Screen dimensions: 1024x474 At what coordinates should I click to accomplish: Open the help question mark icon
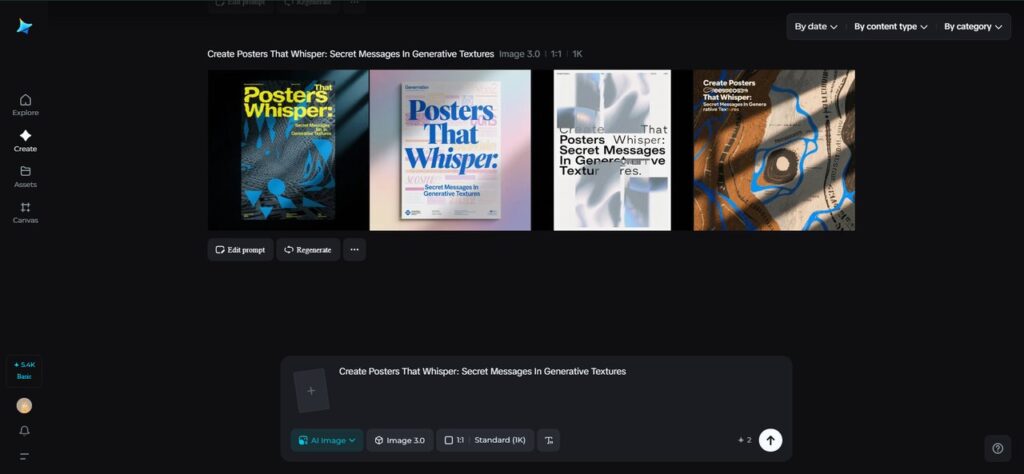point(997,448)
